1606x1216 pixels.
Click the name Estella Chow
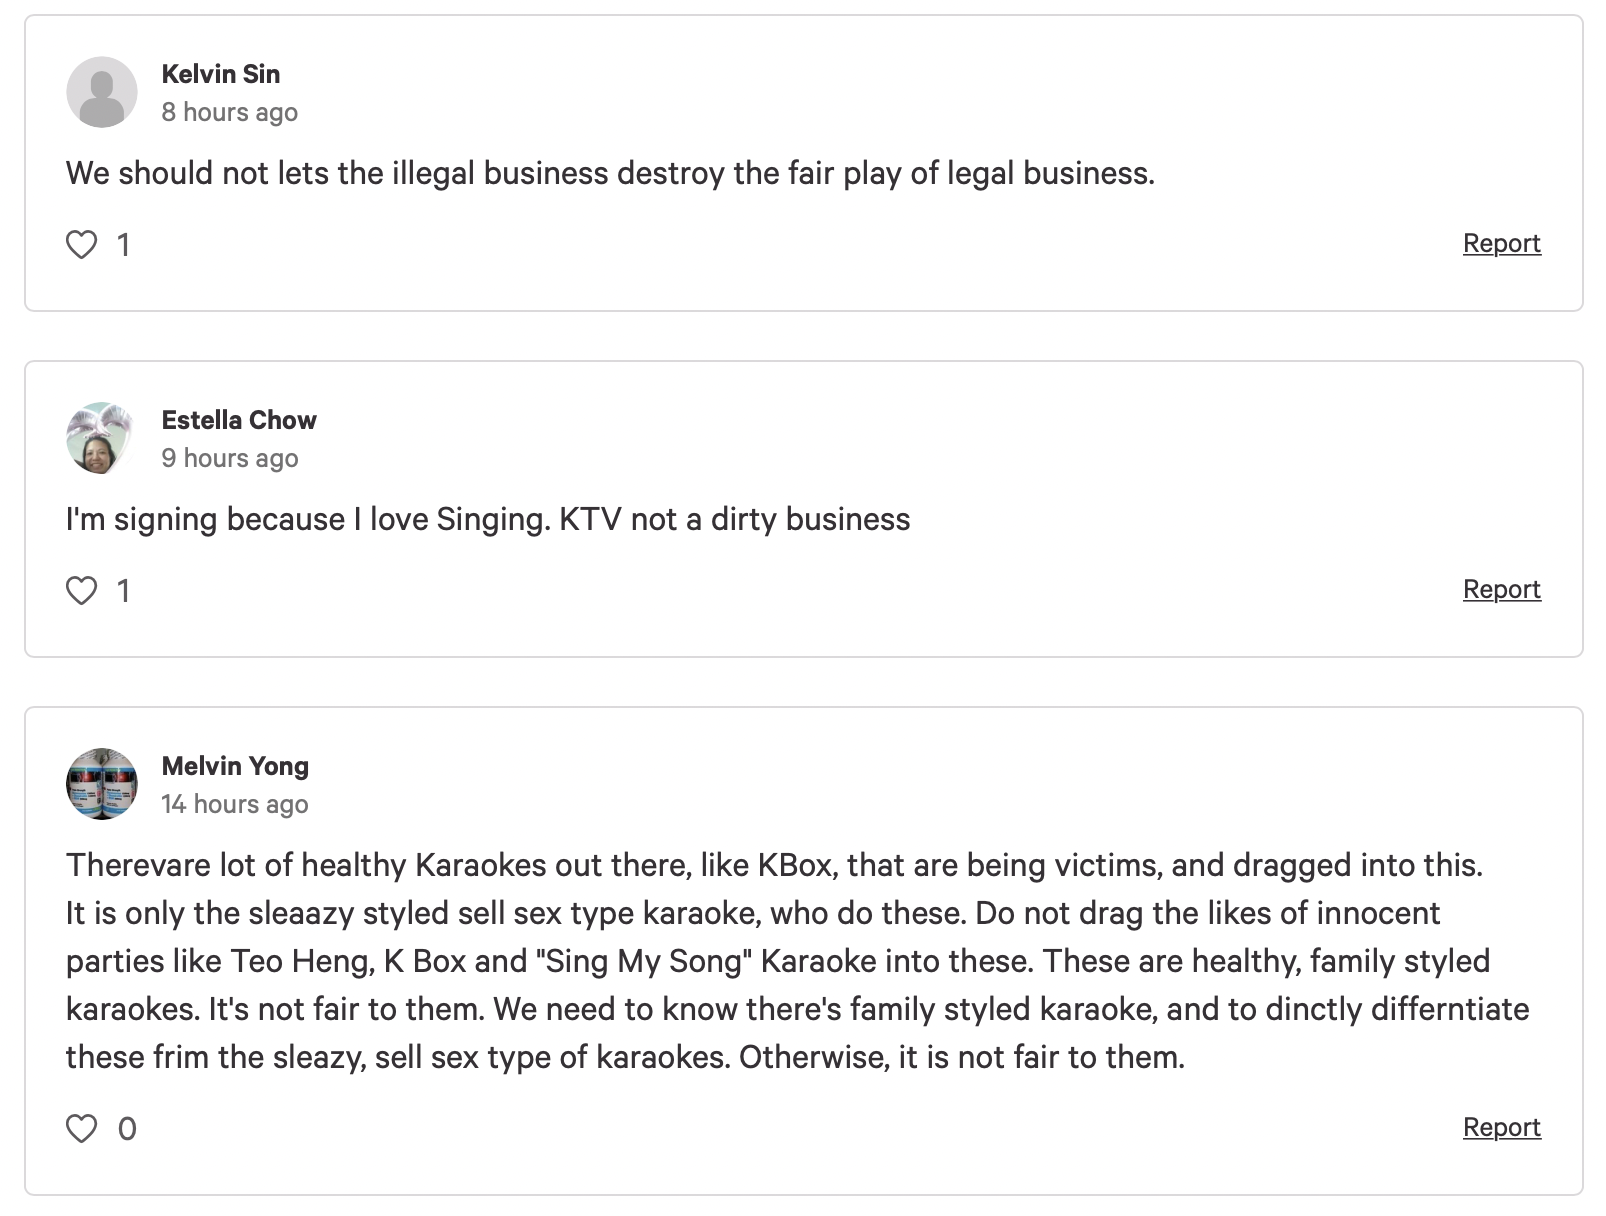coord(239,420)
